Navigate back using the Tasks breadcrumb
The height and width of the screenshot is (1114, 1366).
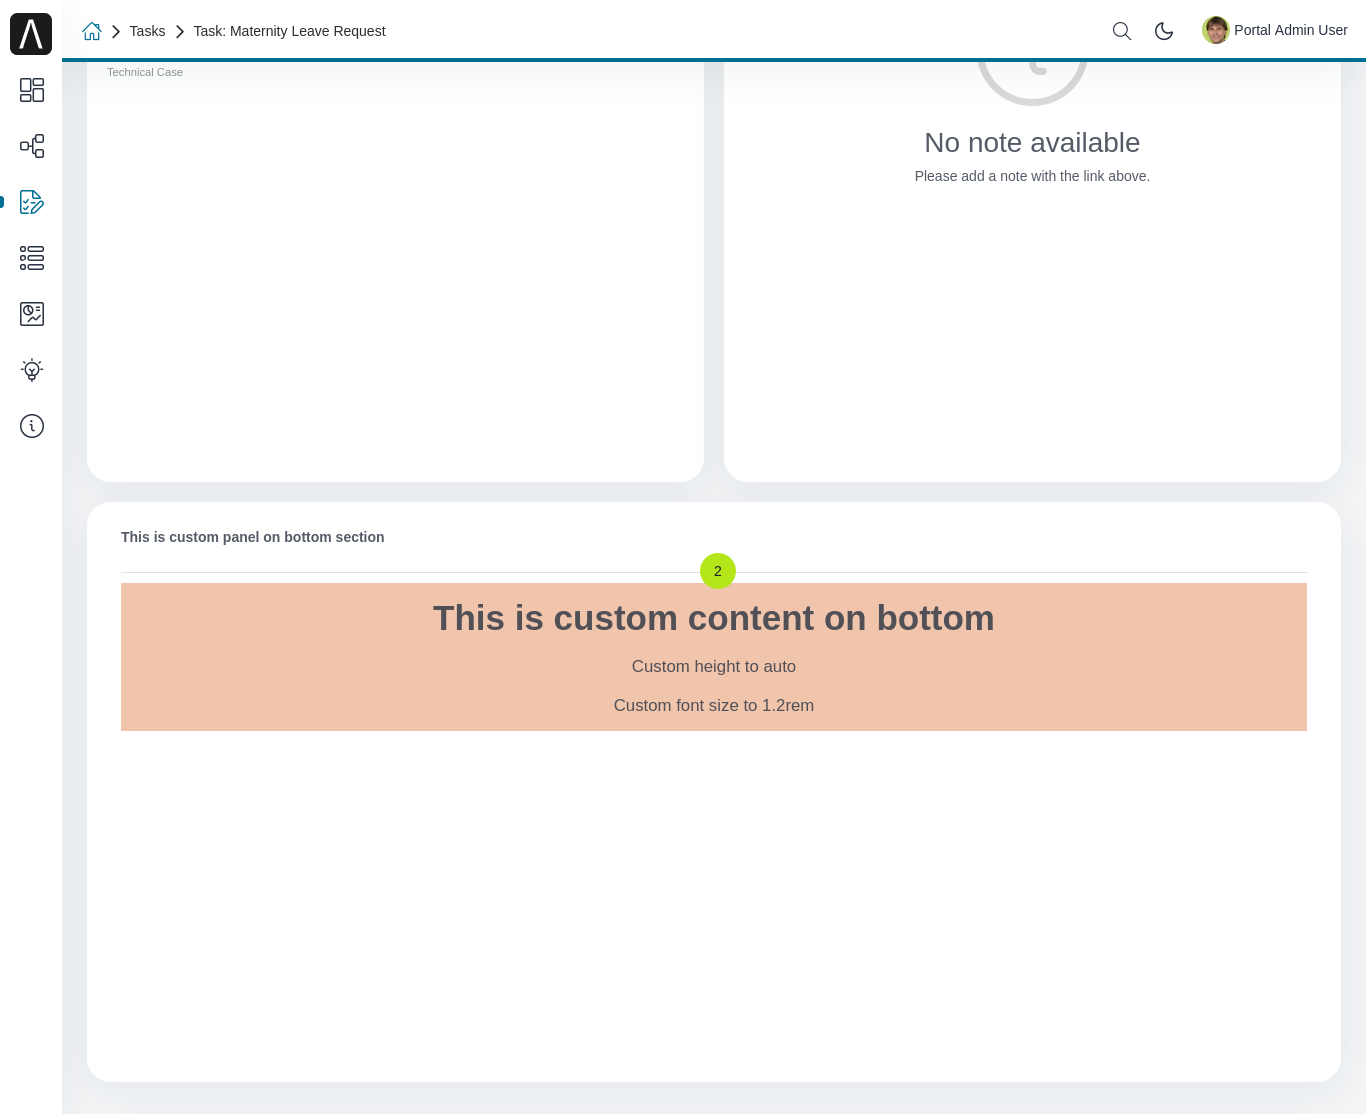pos(147,31)
